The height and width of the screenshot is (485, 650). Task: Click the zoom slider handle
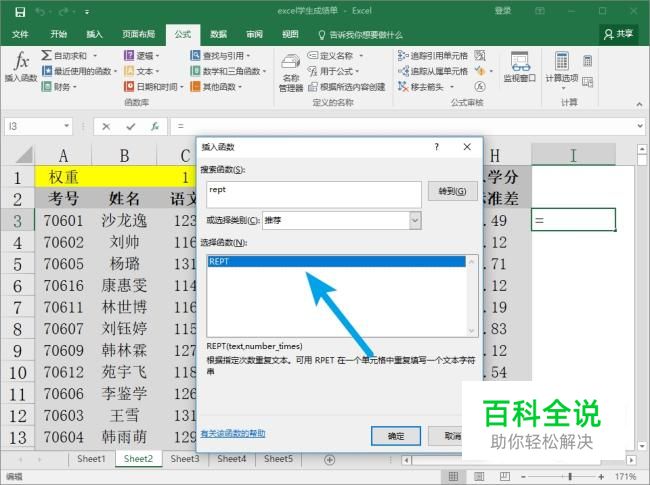point(570,477)
